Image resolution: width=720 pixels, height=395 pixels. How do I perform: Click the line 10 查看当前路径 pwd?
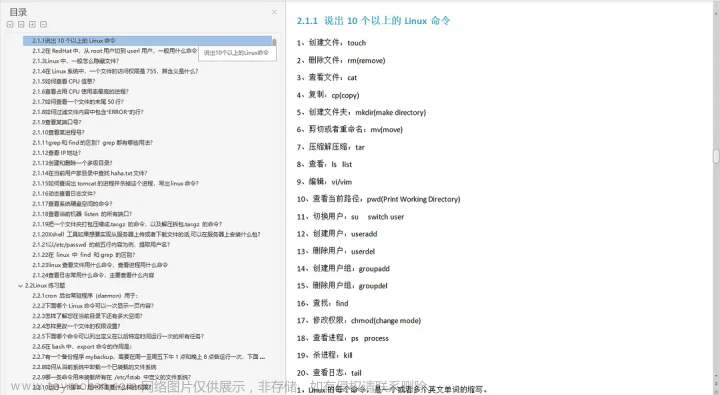[x=378, y=199]
